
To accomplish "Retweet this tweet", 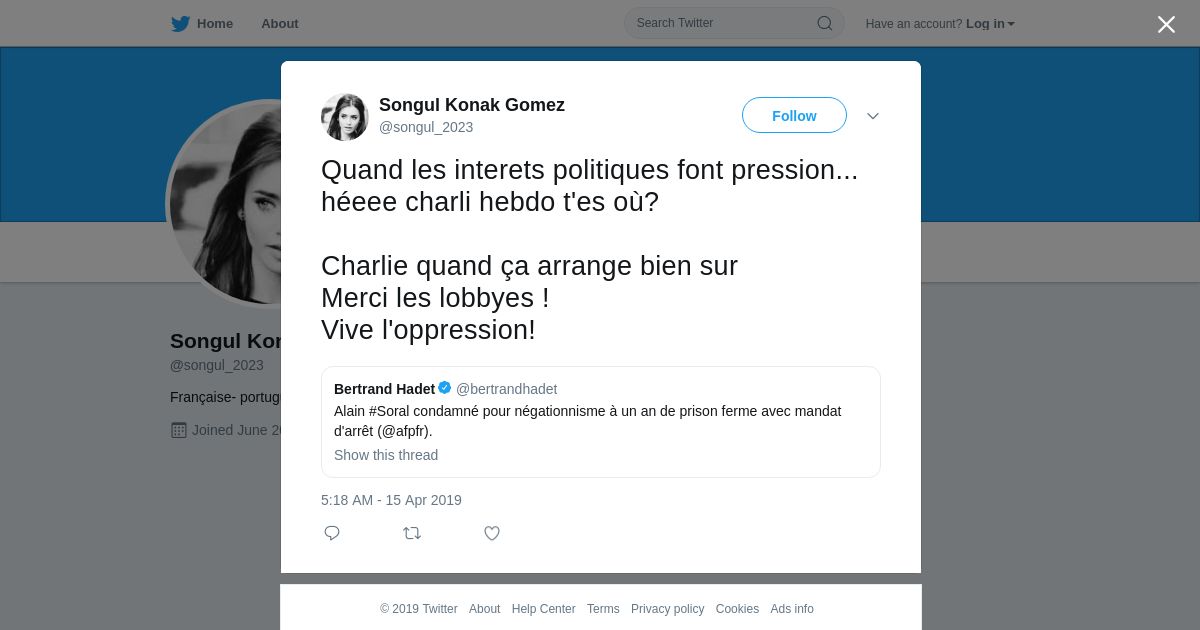I will (412, 533).
